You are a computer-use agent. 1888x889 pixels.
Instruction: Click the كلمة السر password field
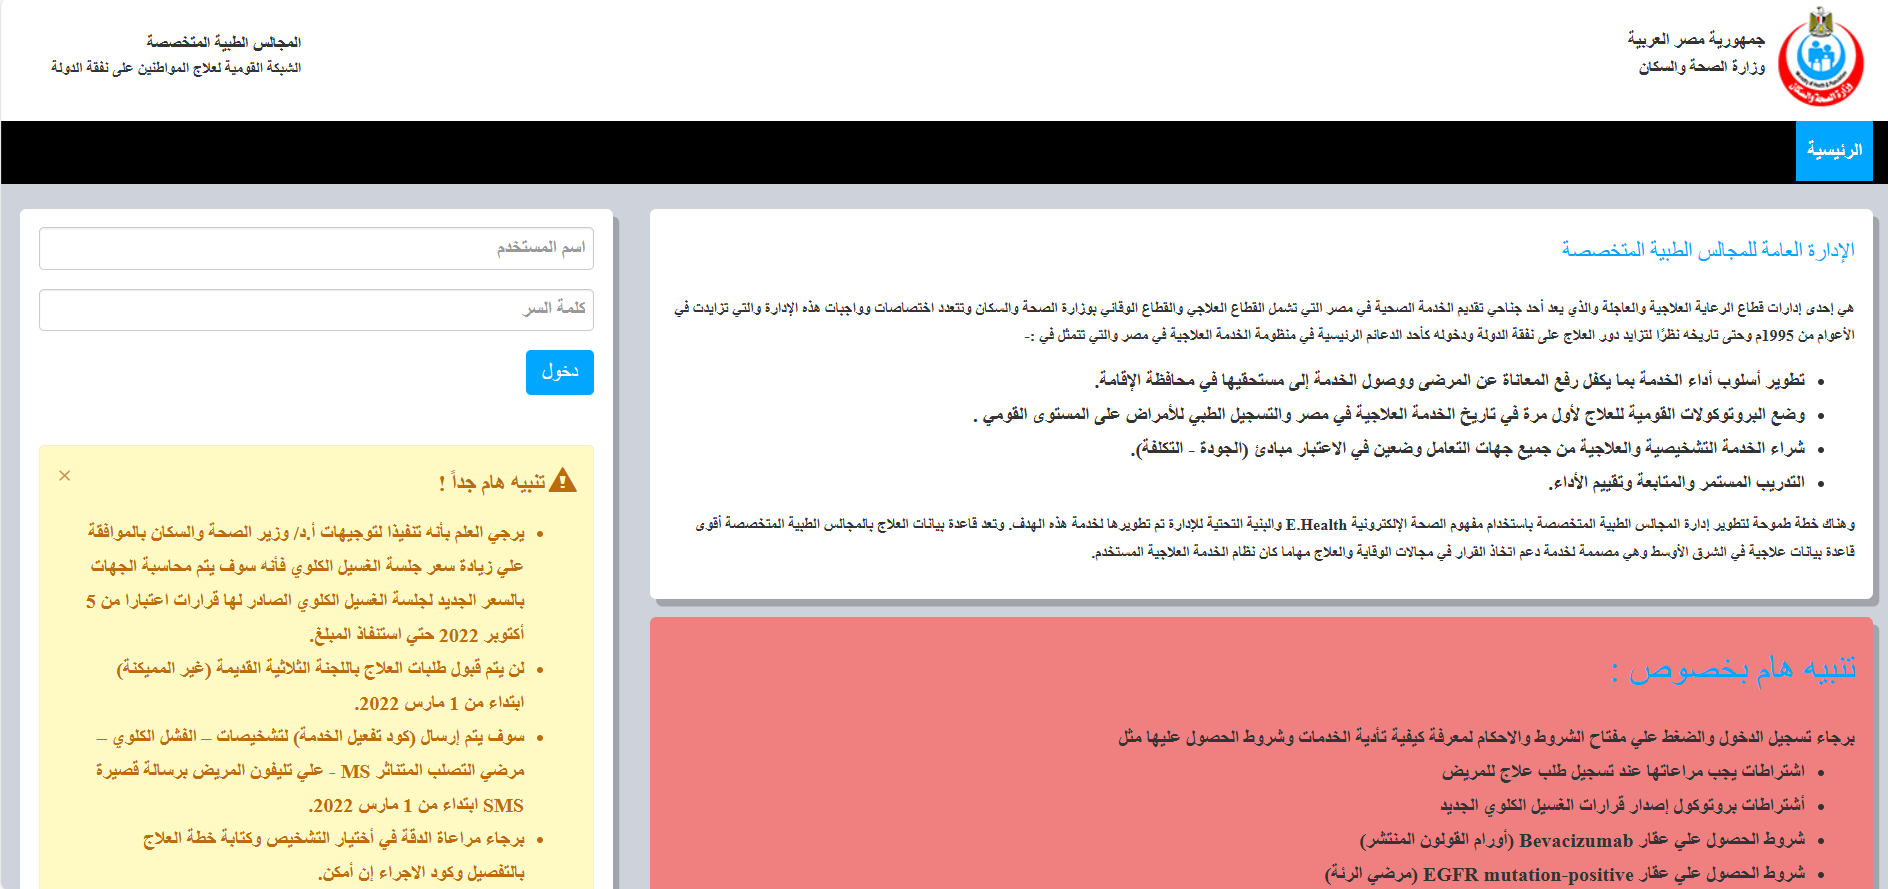[316, 309]
